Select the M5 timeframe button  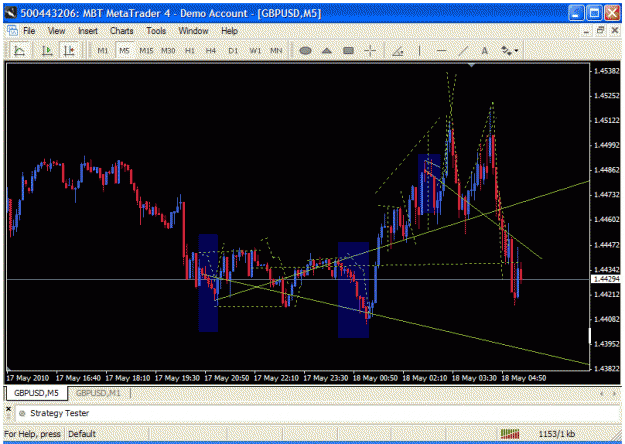124,51
